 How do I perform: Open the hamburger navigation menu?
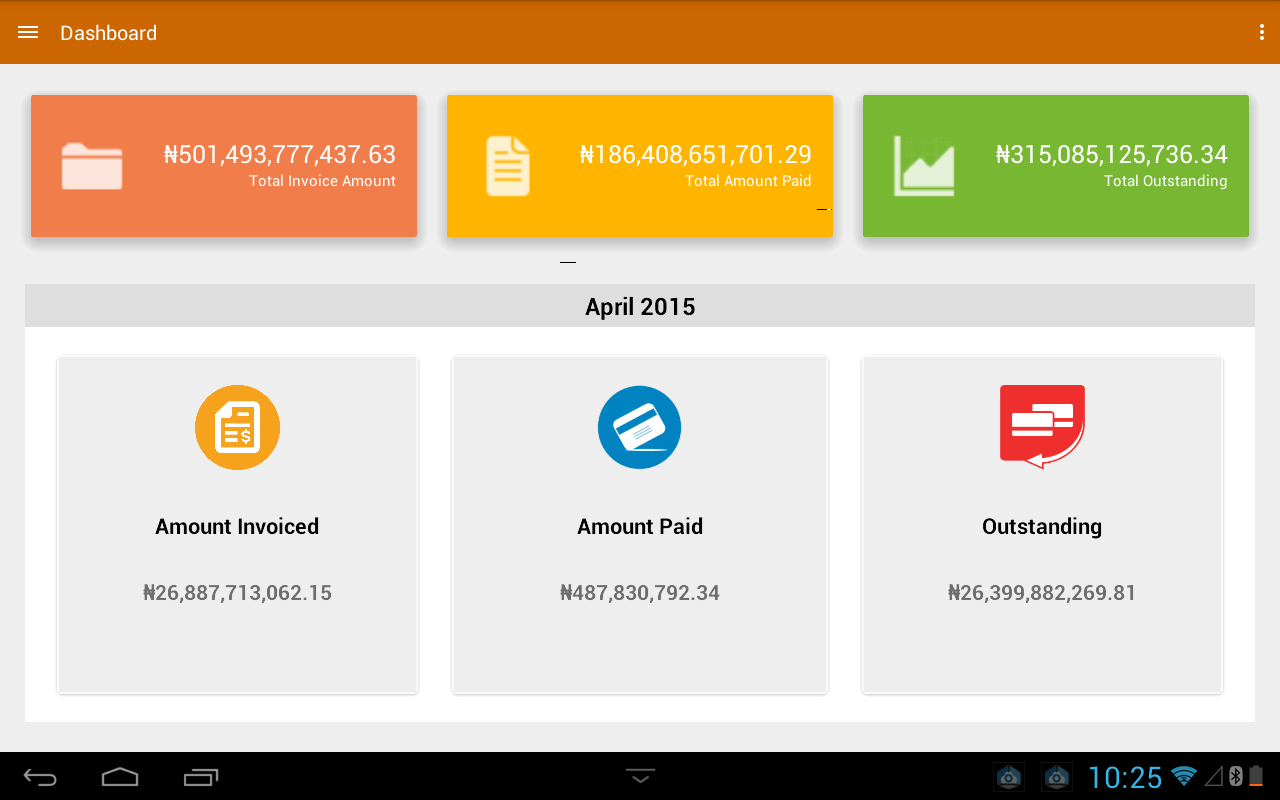28,32
